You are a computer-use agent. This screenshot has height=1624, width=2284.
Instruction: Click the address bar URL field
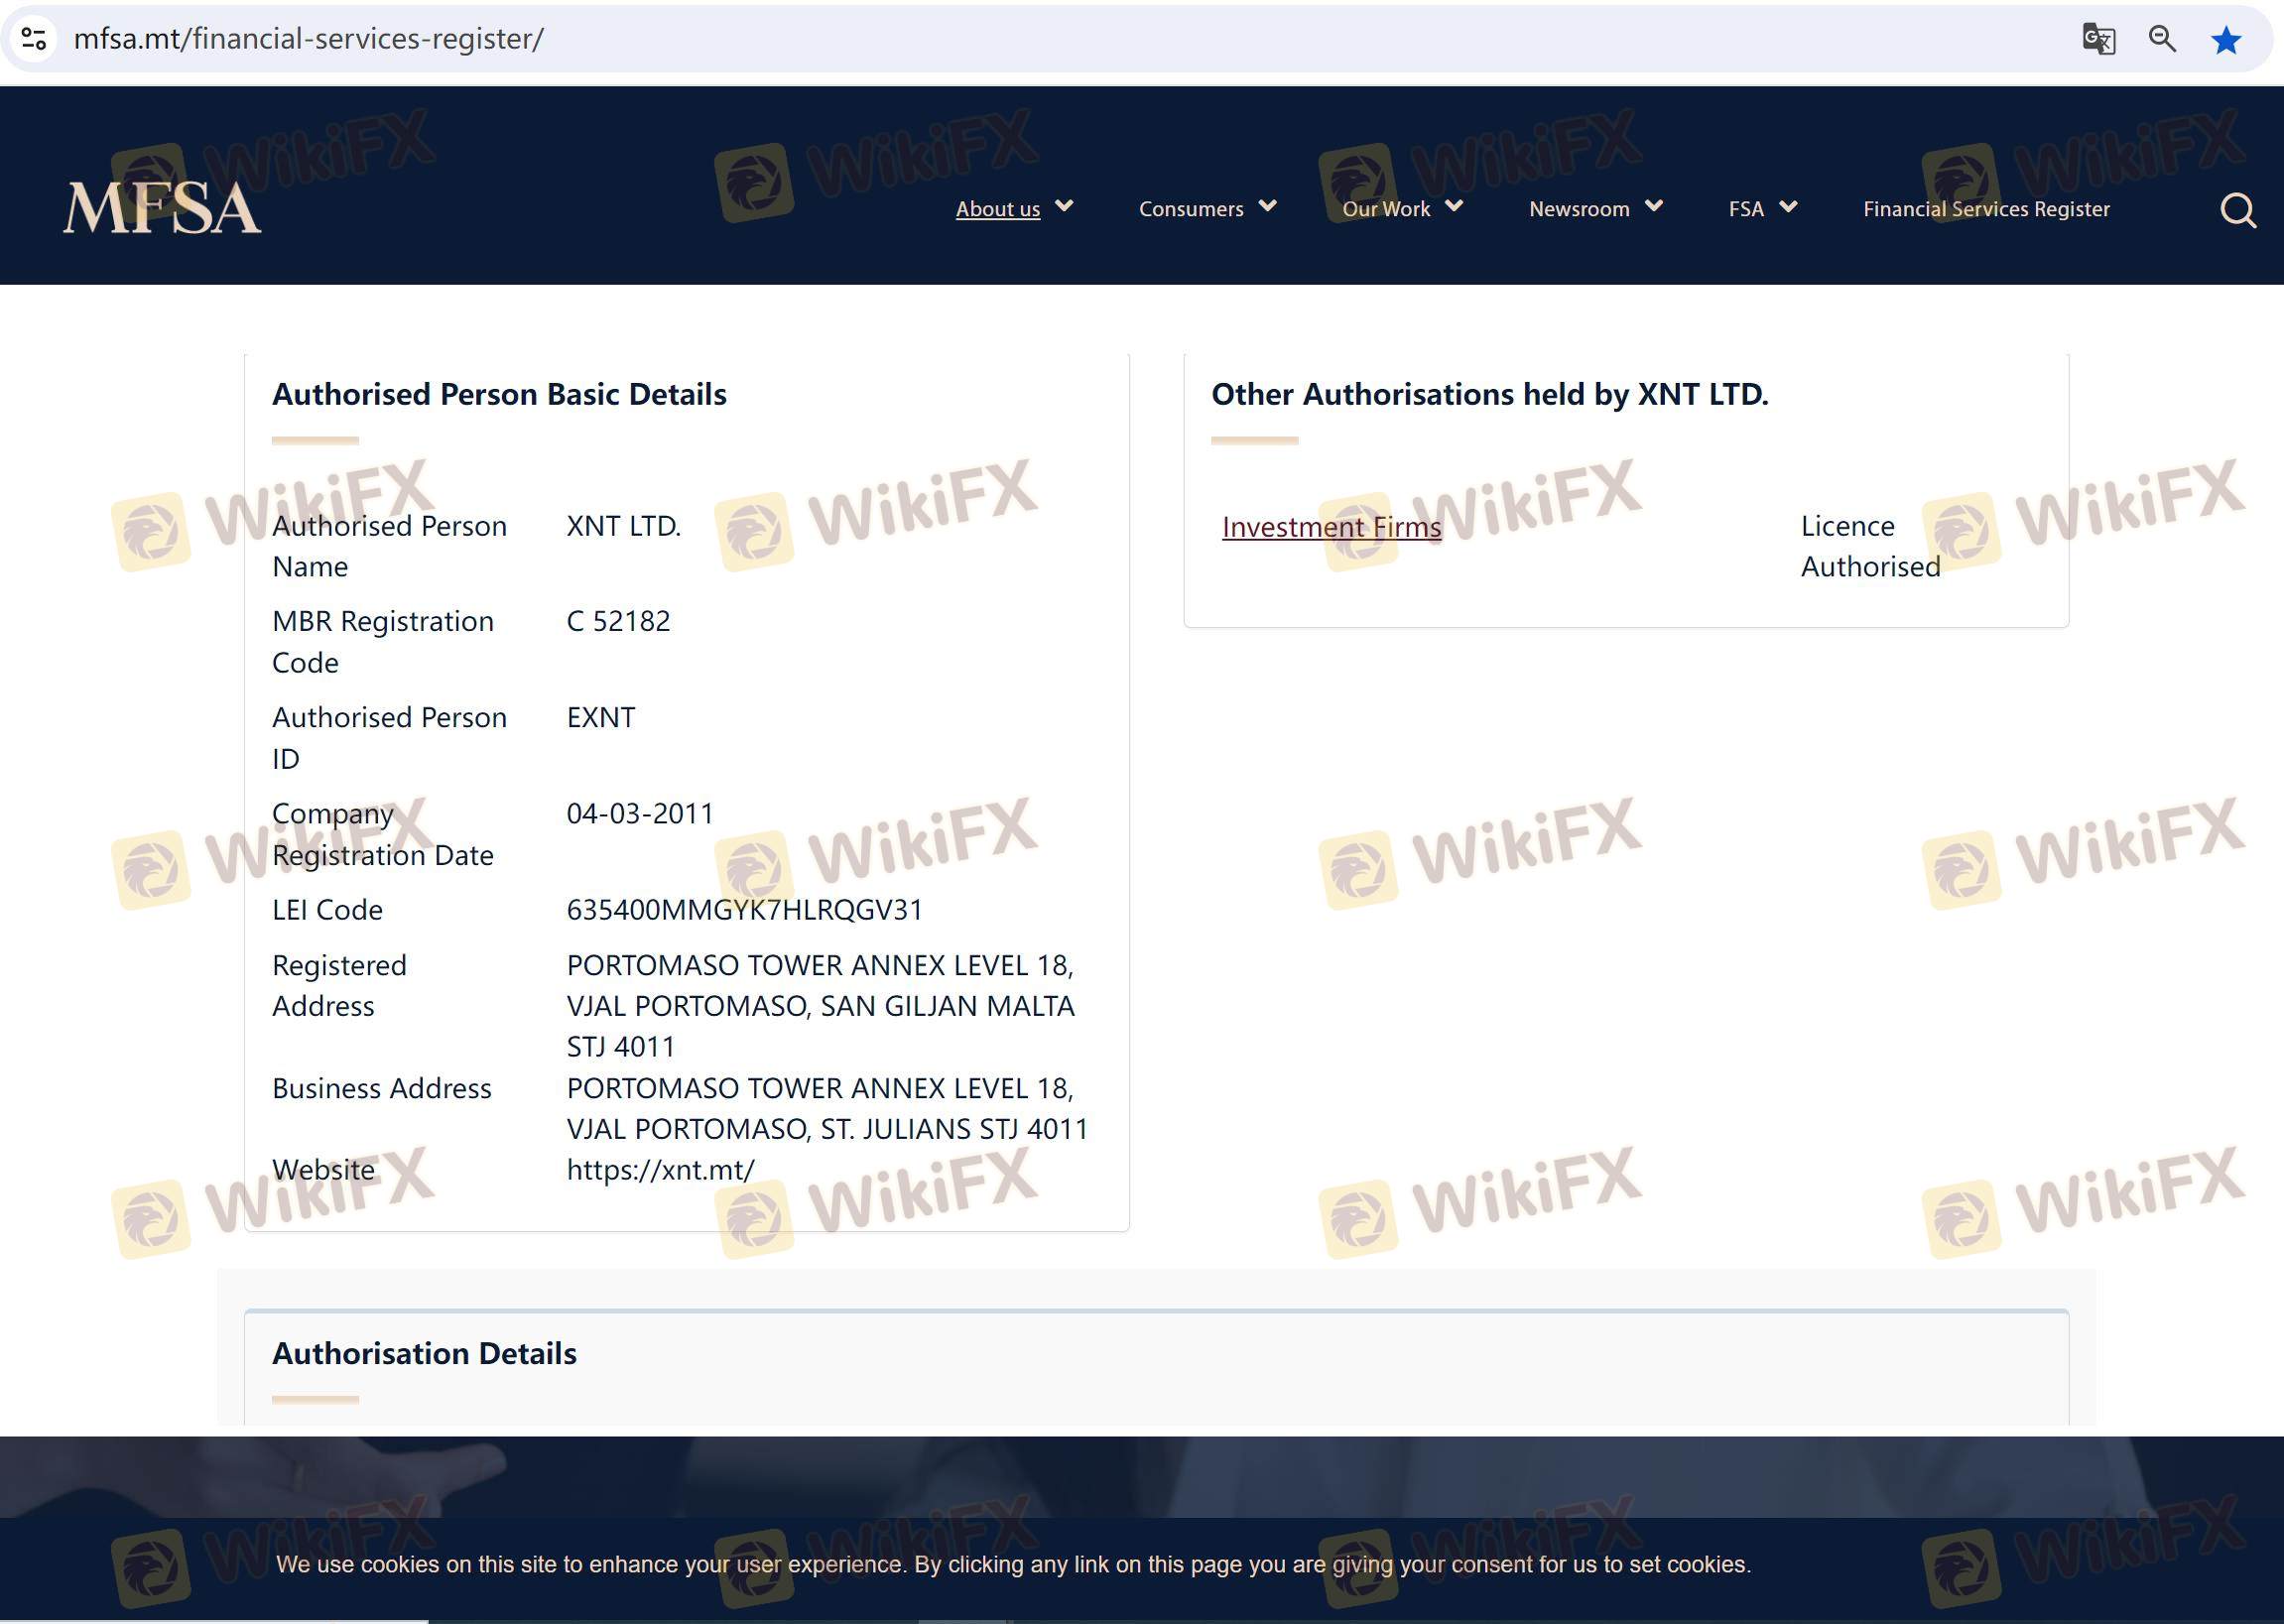308,39
